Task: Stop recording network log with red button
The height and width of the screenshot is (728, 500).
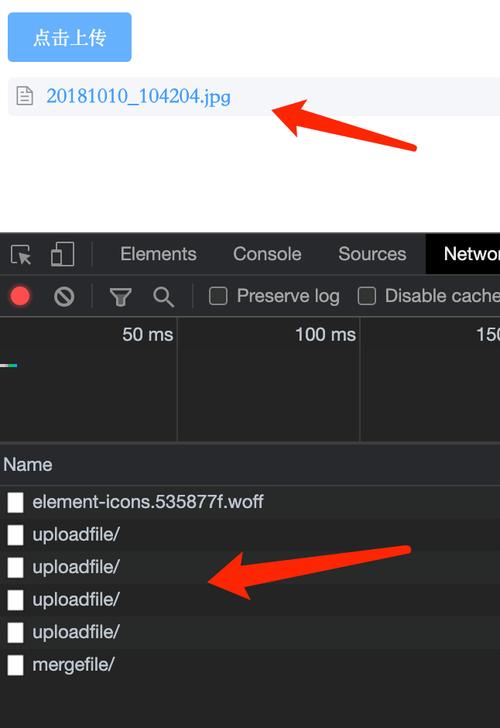Action: pos(20,296)
